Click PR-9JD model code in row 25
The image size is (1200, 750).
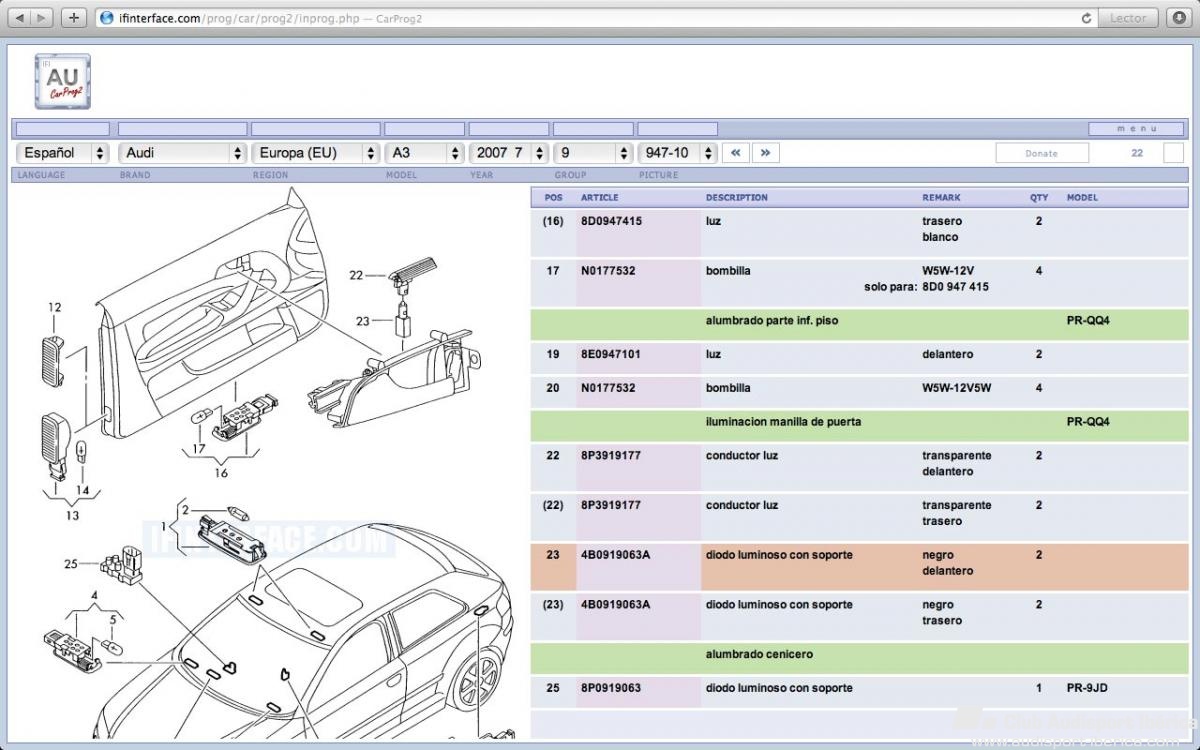click(1087, 688)
